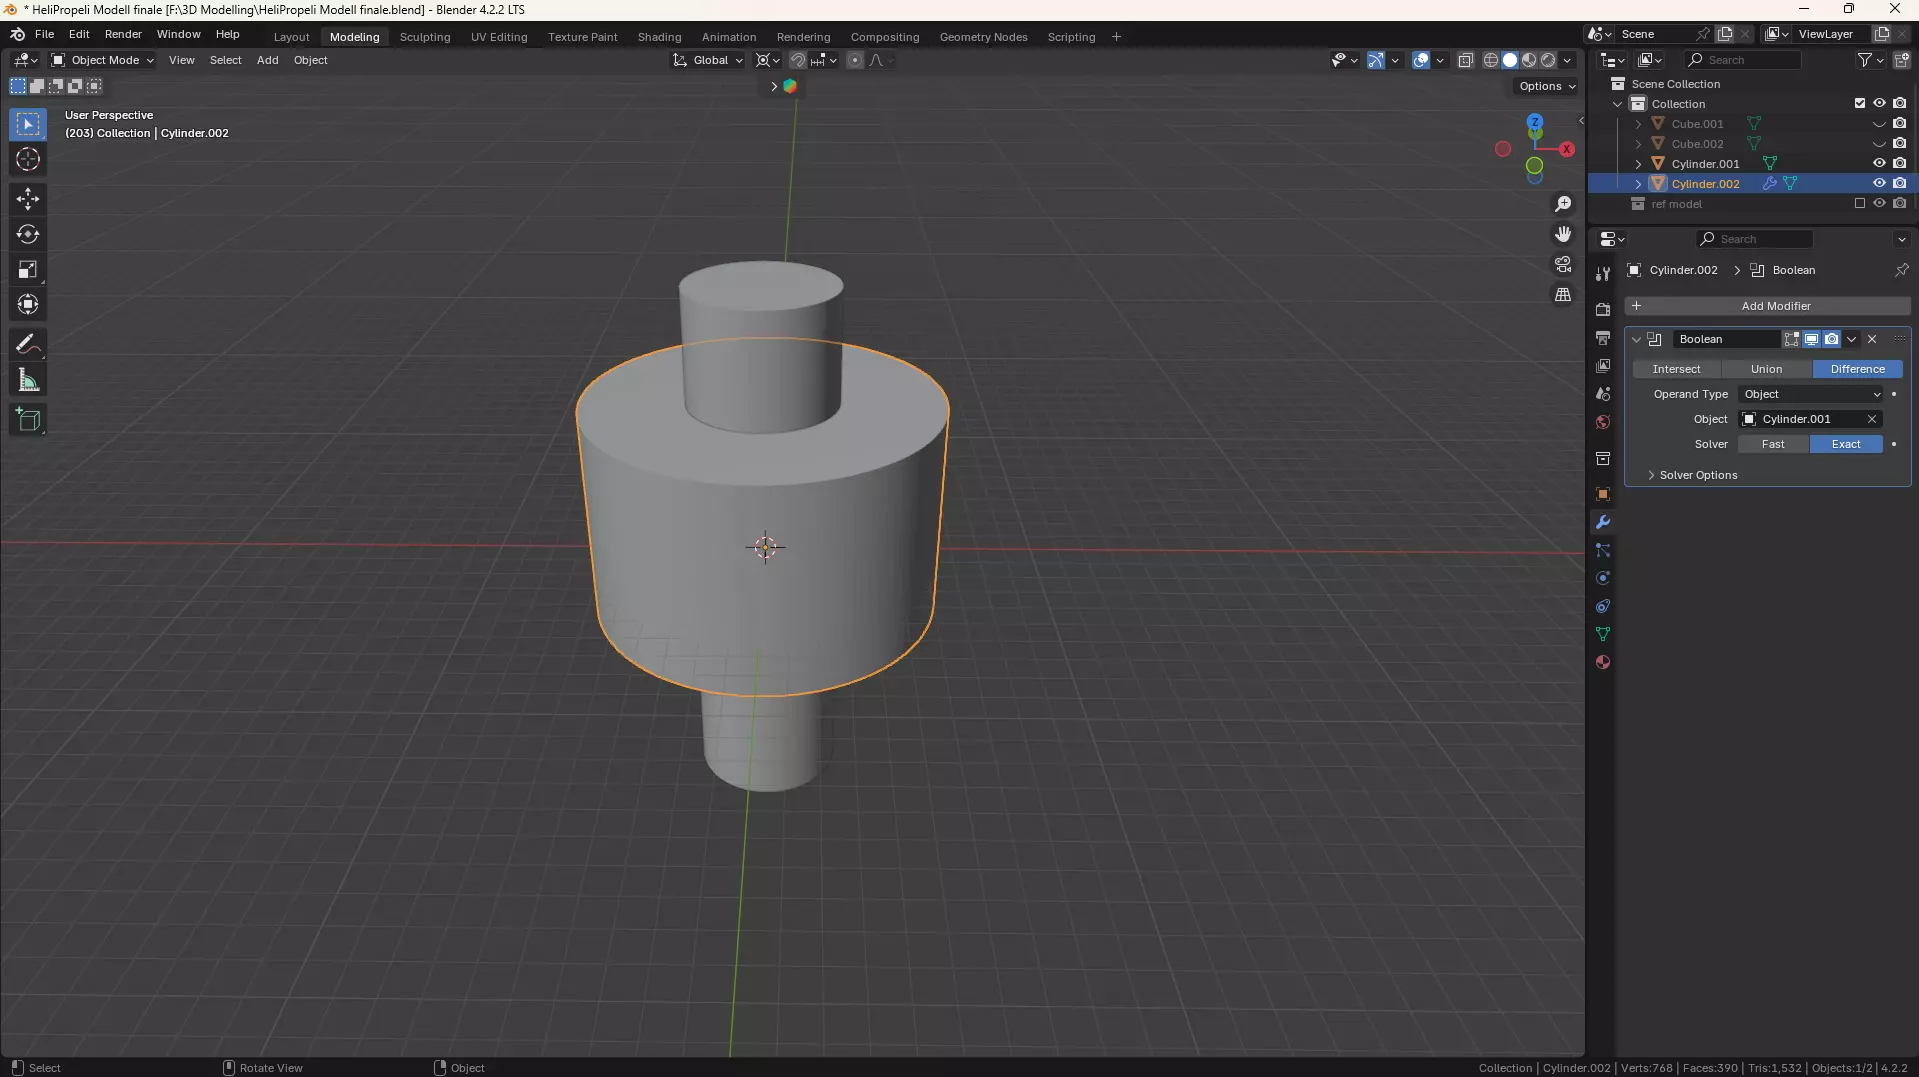1919x1077 pixels.
Task: Activate the Rotate tool
Action: tap(28, 234)
